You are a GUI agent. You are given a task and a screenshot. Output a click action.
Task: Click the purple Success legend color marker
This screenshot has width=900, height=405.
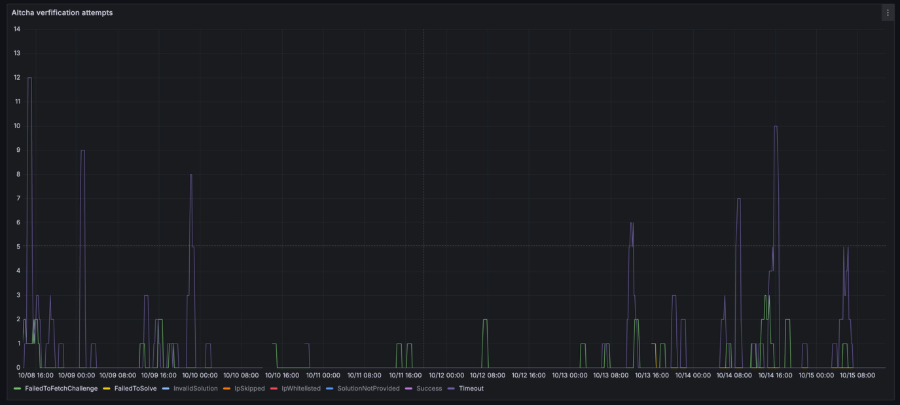(409, 388)
